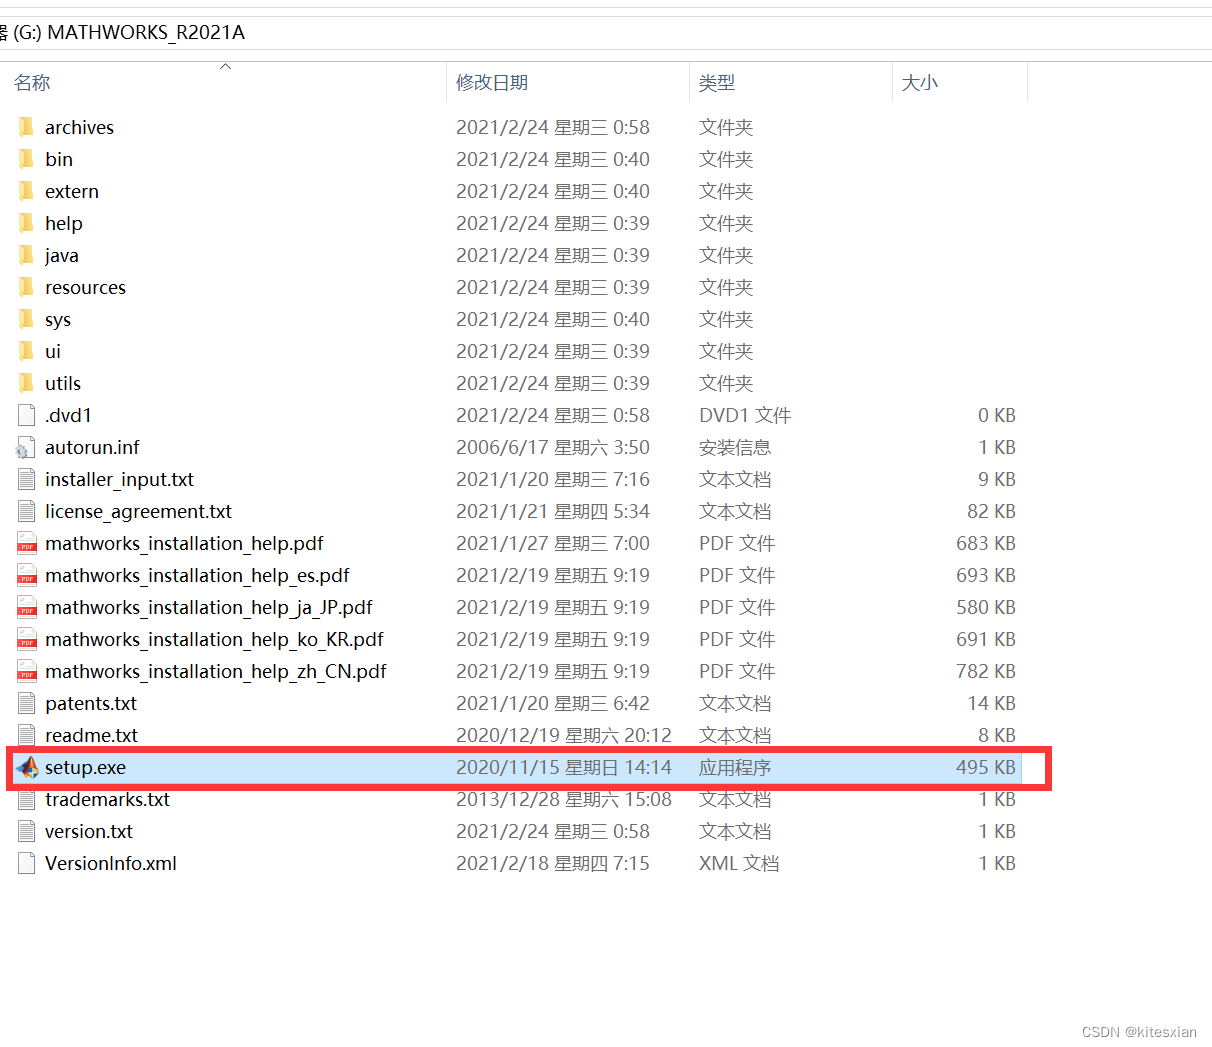Image resolution: width=1212 pixels, height=1047 pixels.
Task: Click the mathworks_installation_help_ja_JP.pdf PDF icon
Action: click(27, 607)
